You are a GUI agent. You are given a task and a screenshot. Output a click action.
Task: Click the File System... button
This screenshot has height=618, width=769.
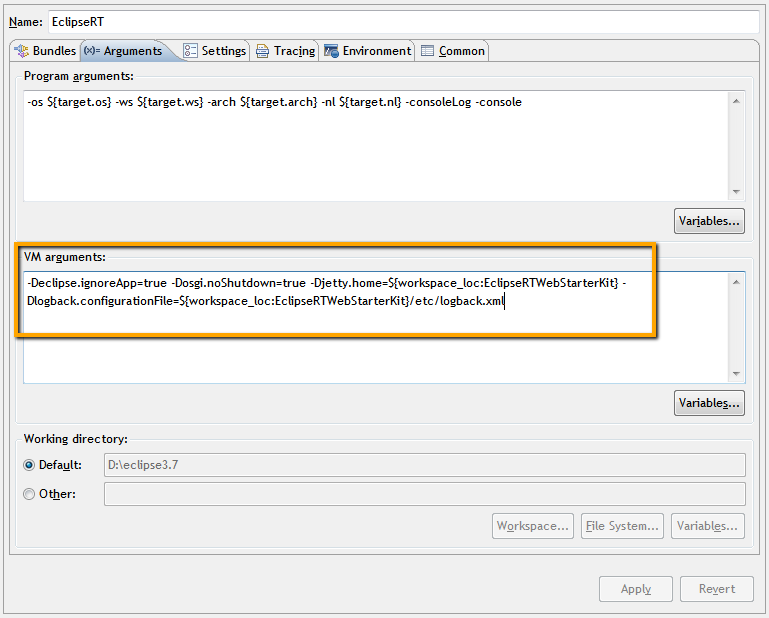(622, 526)
